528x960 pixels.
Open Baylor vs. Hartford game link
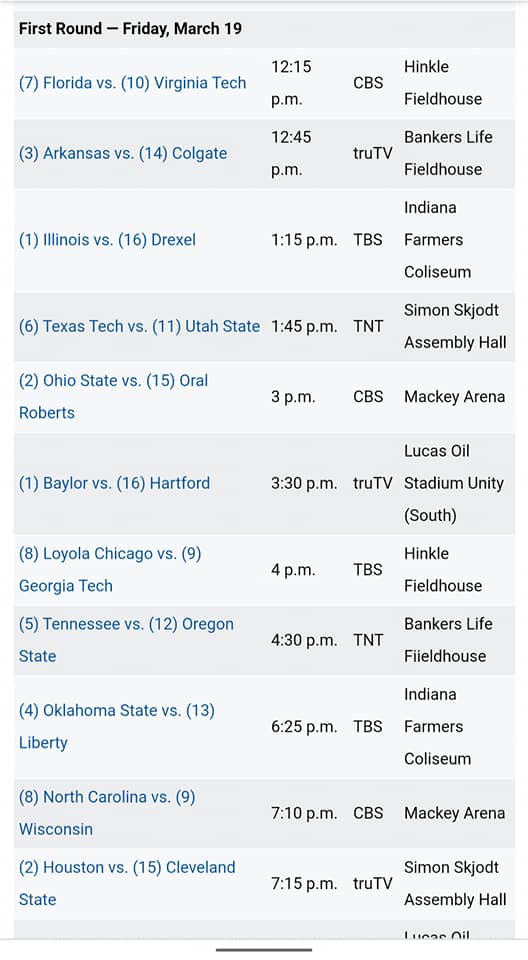point(115,483)
